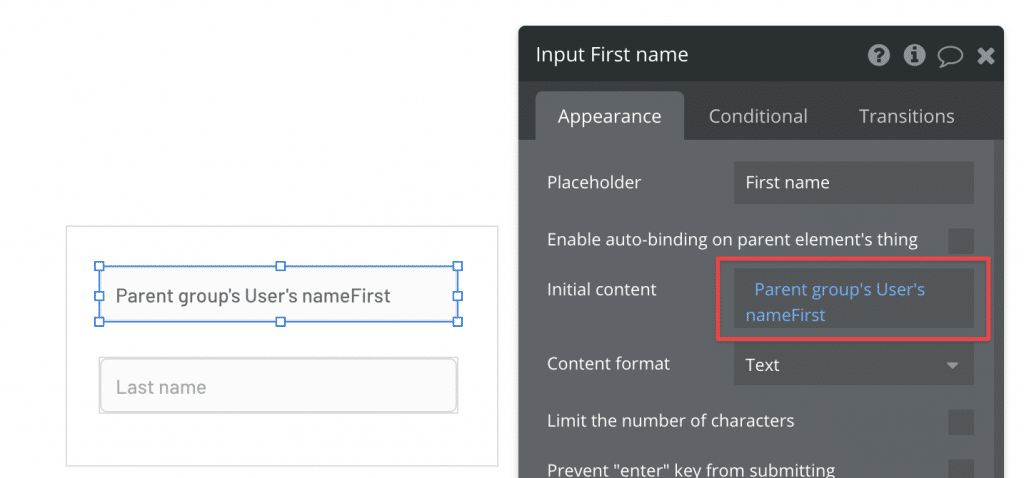
Task: Click the comment speech bubble icon
Action: coord(949,56)
